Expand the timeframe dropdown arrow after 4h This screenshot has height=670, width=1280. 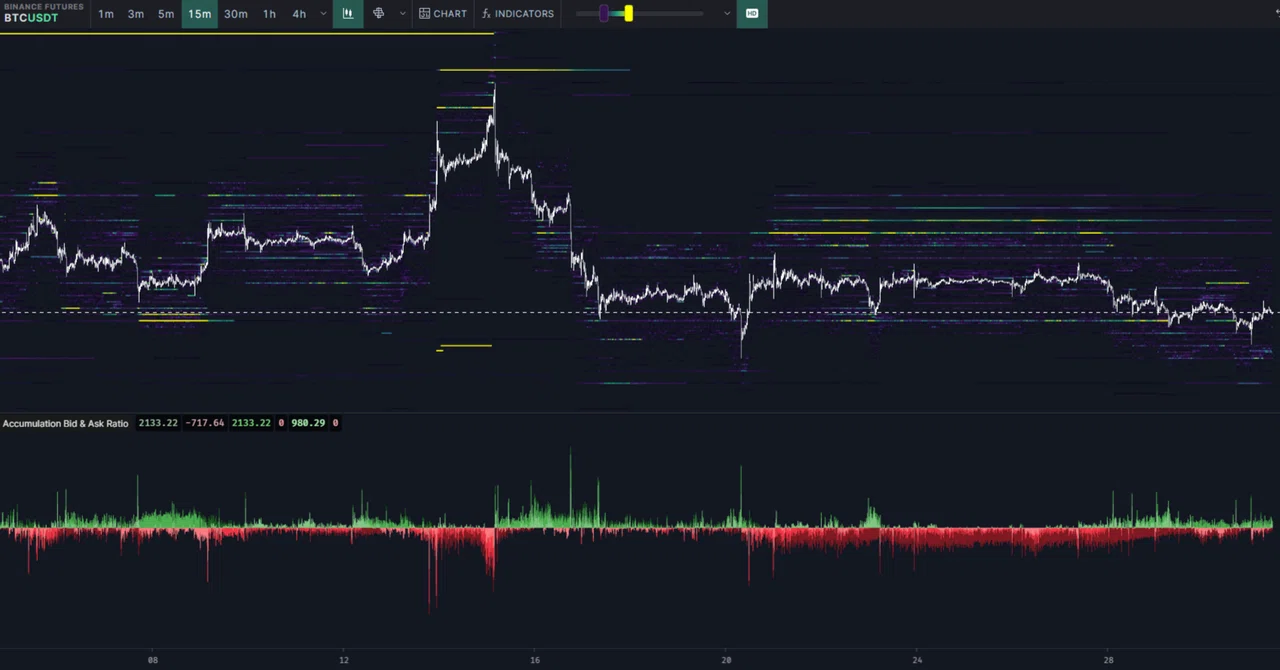point(323,14)
